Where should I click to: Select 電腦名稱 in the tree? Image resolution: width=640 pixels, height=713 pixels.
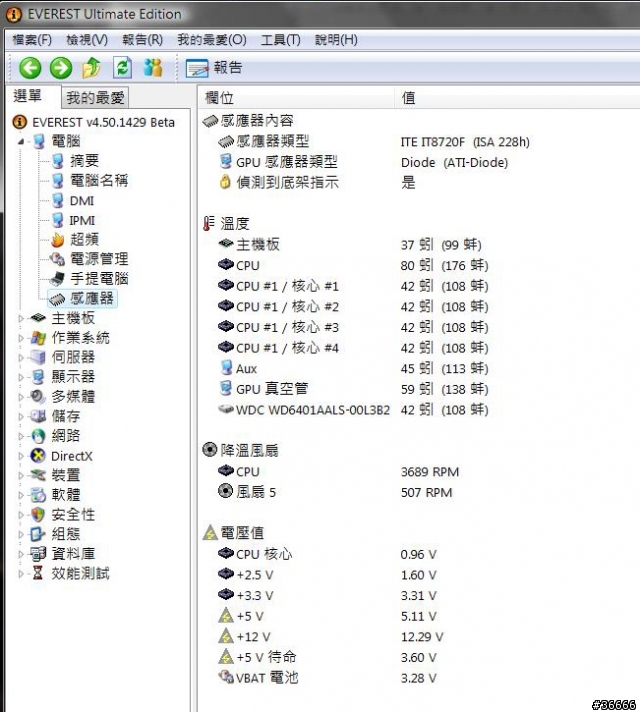point(99,181)
